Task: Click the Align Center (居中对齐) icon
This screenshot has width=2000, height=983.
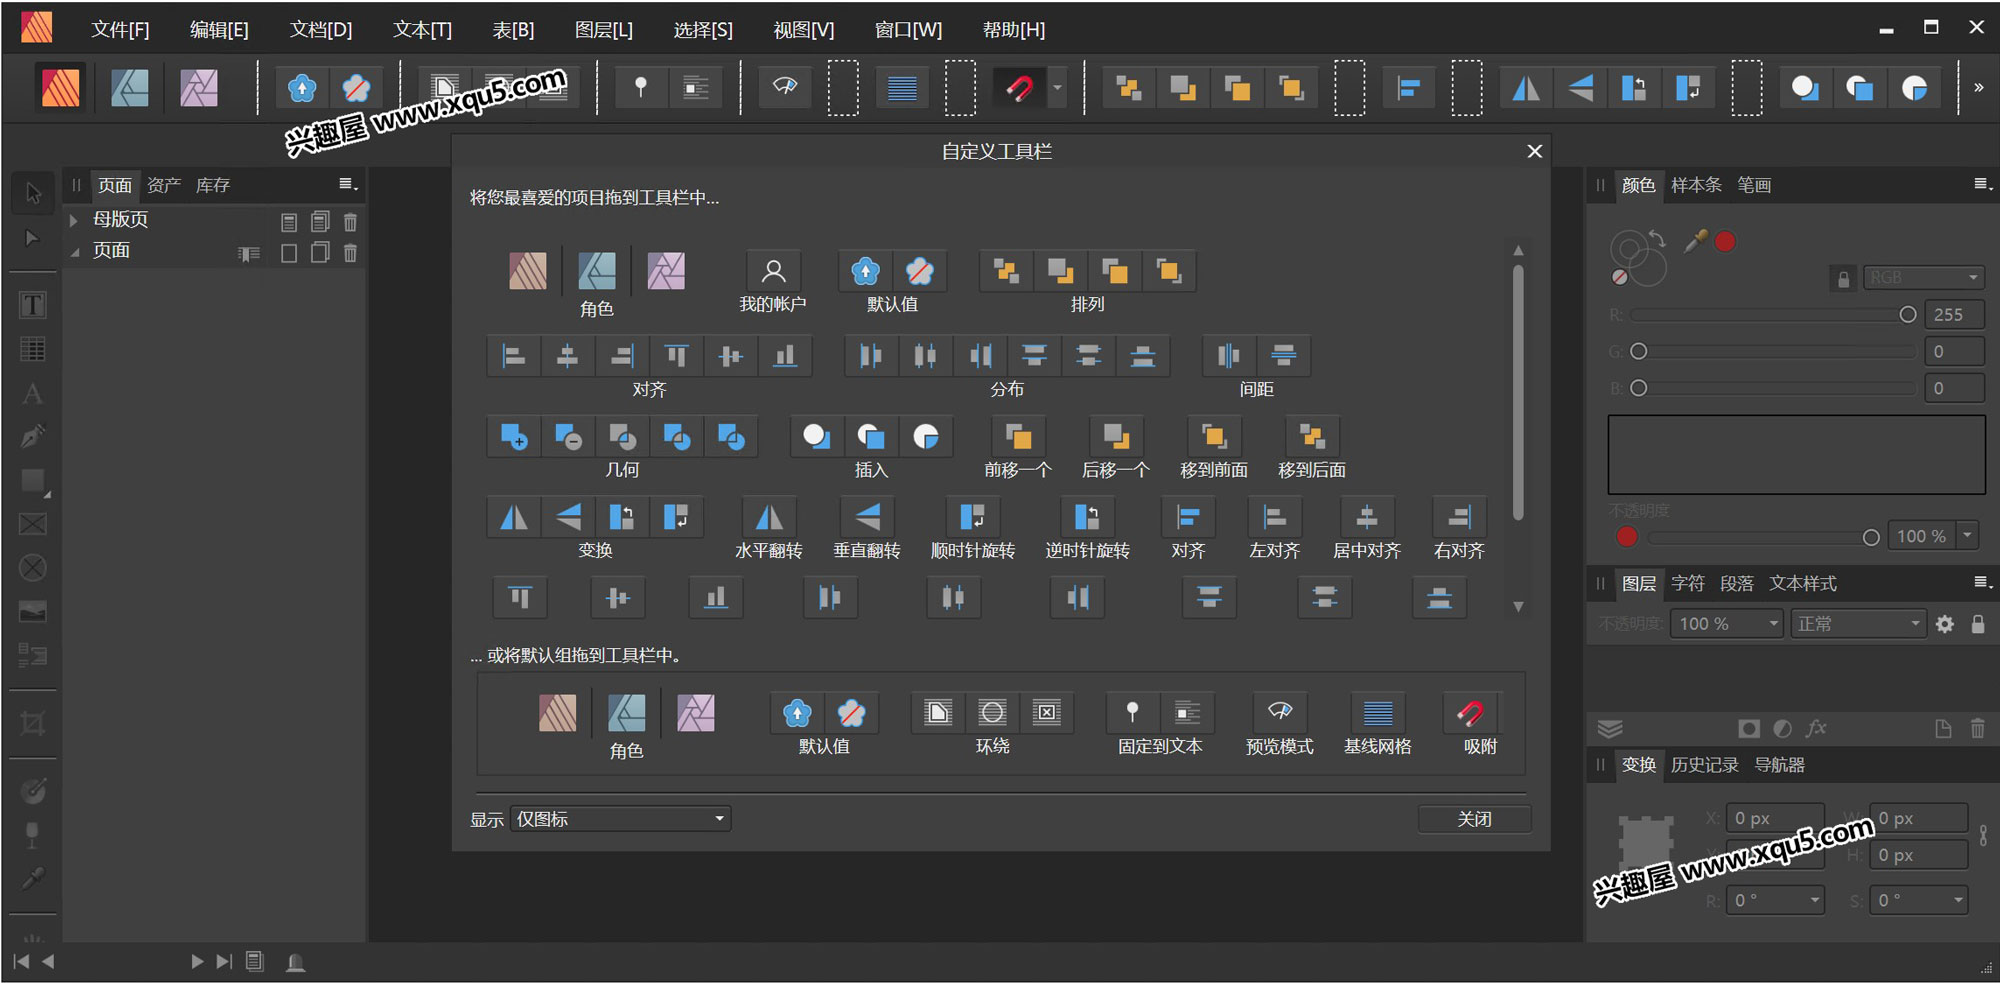Action: coord(1366,517)
